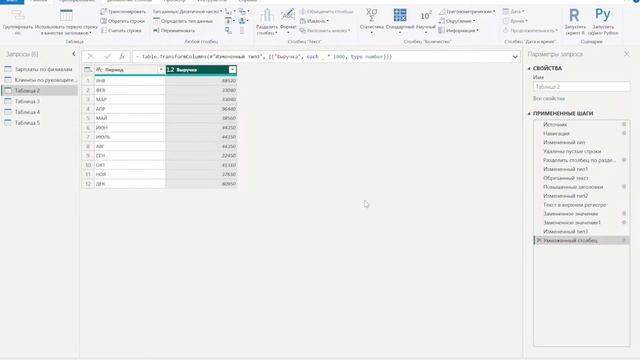Open the Data Type: Decimal Number dropdown
This screenshot has height=360, width=640.
click(x=187, y=11)
